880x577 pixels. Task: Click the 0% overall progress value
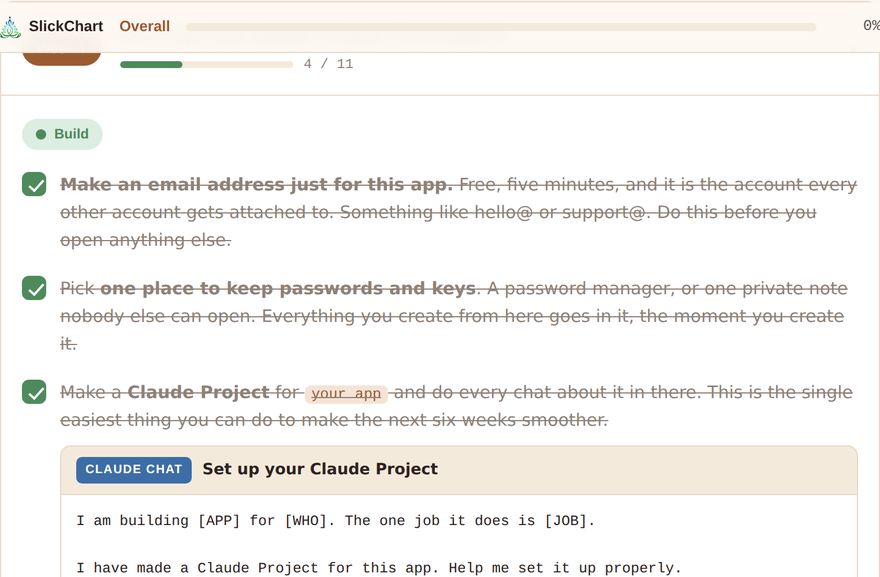[871, 26]
